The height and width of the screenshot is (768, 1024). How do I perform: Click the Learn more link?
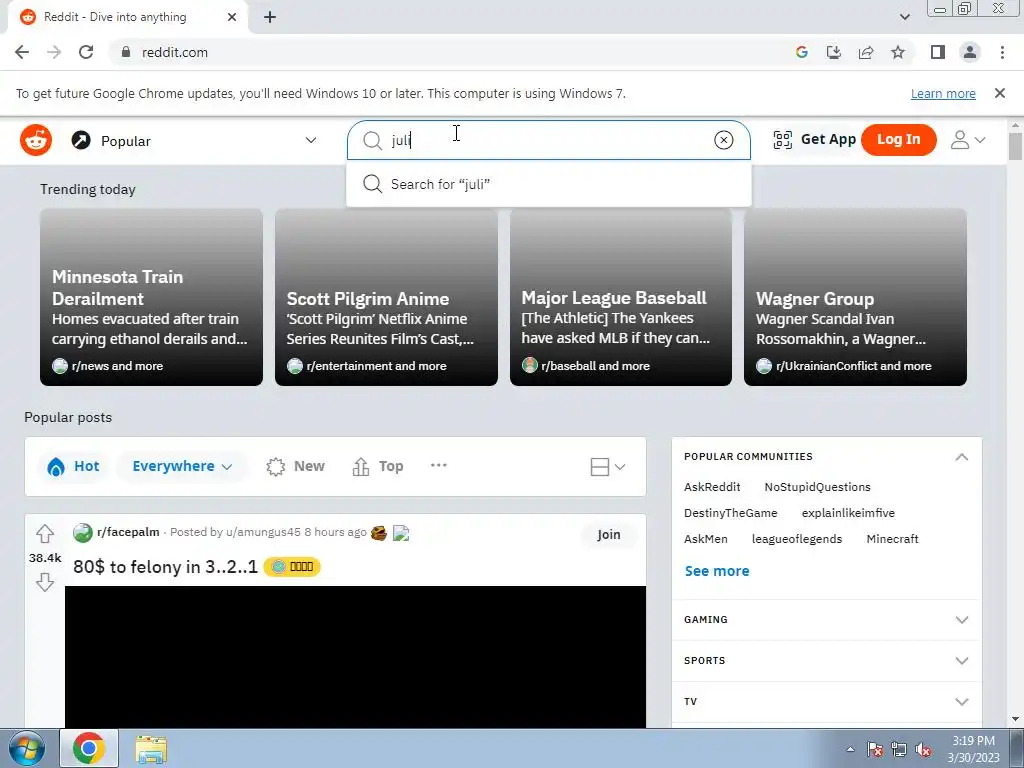[943, 93]
